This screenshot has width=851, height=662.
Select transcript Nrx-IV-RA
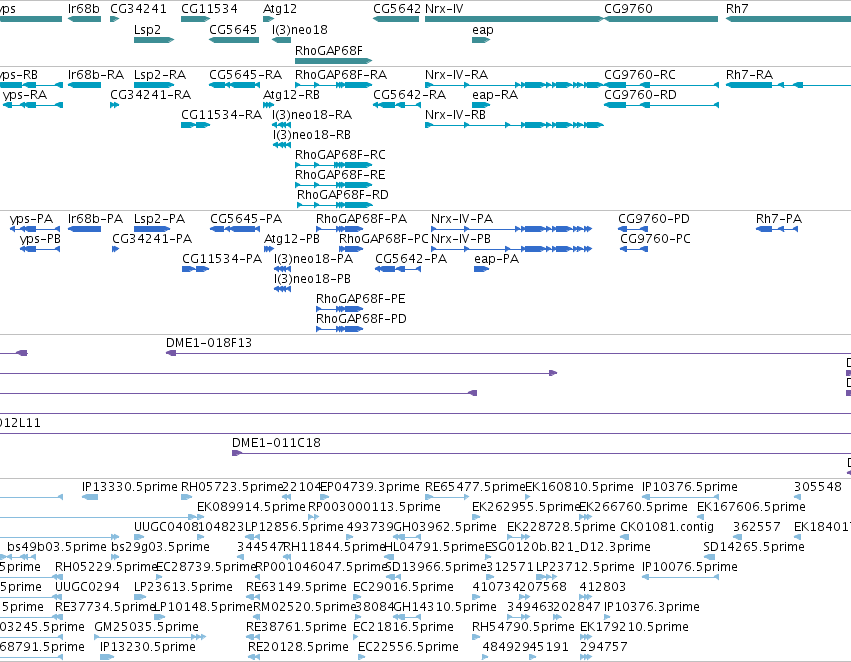pos(456,75)
